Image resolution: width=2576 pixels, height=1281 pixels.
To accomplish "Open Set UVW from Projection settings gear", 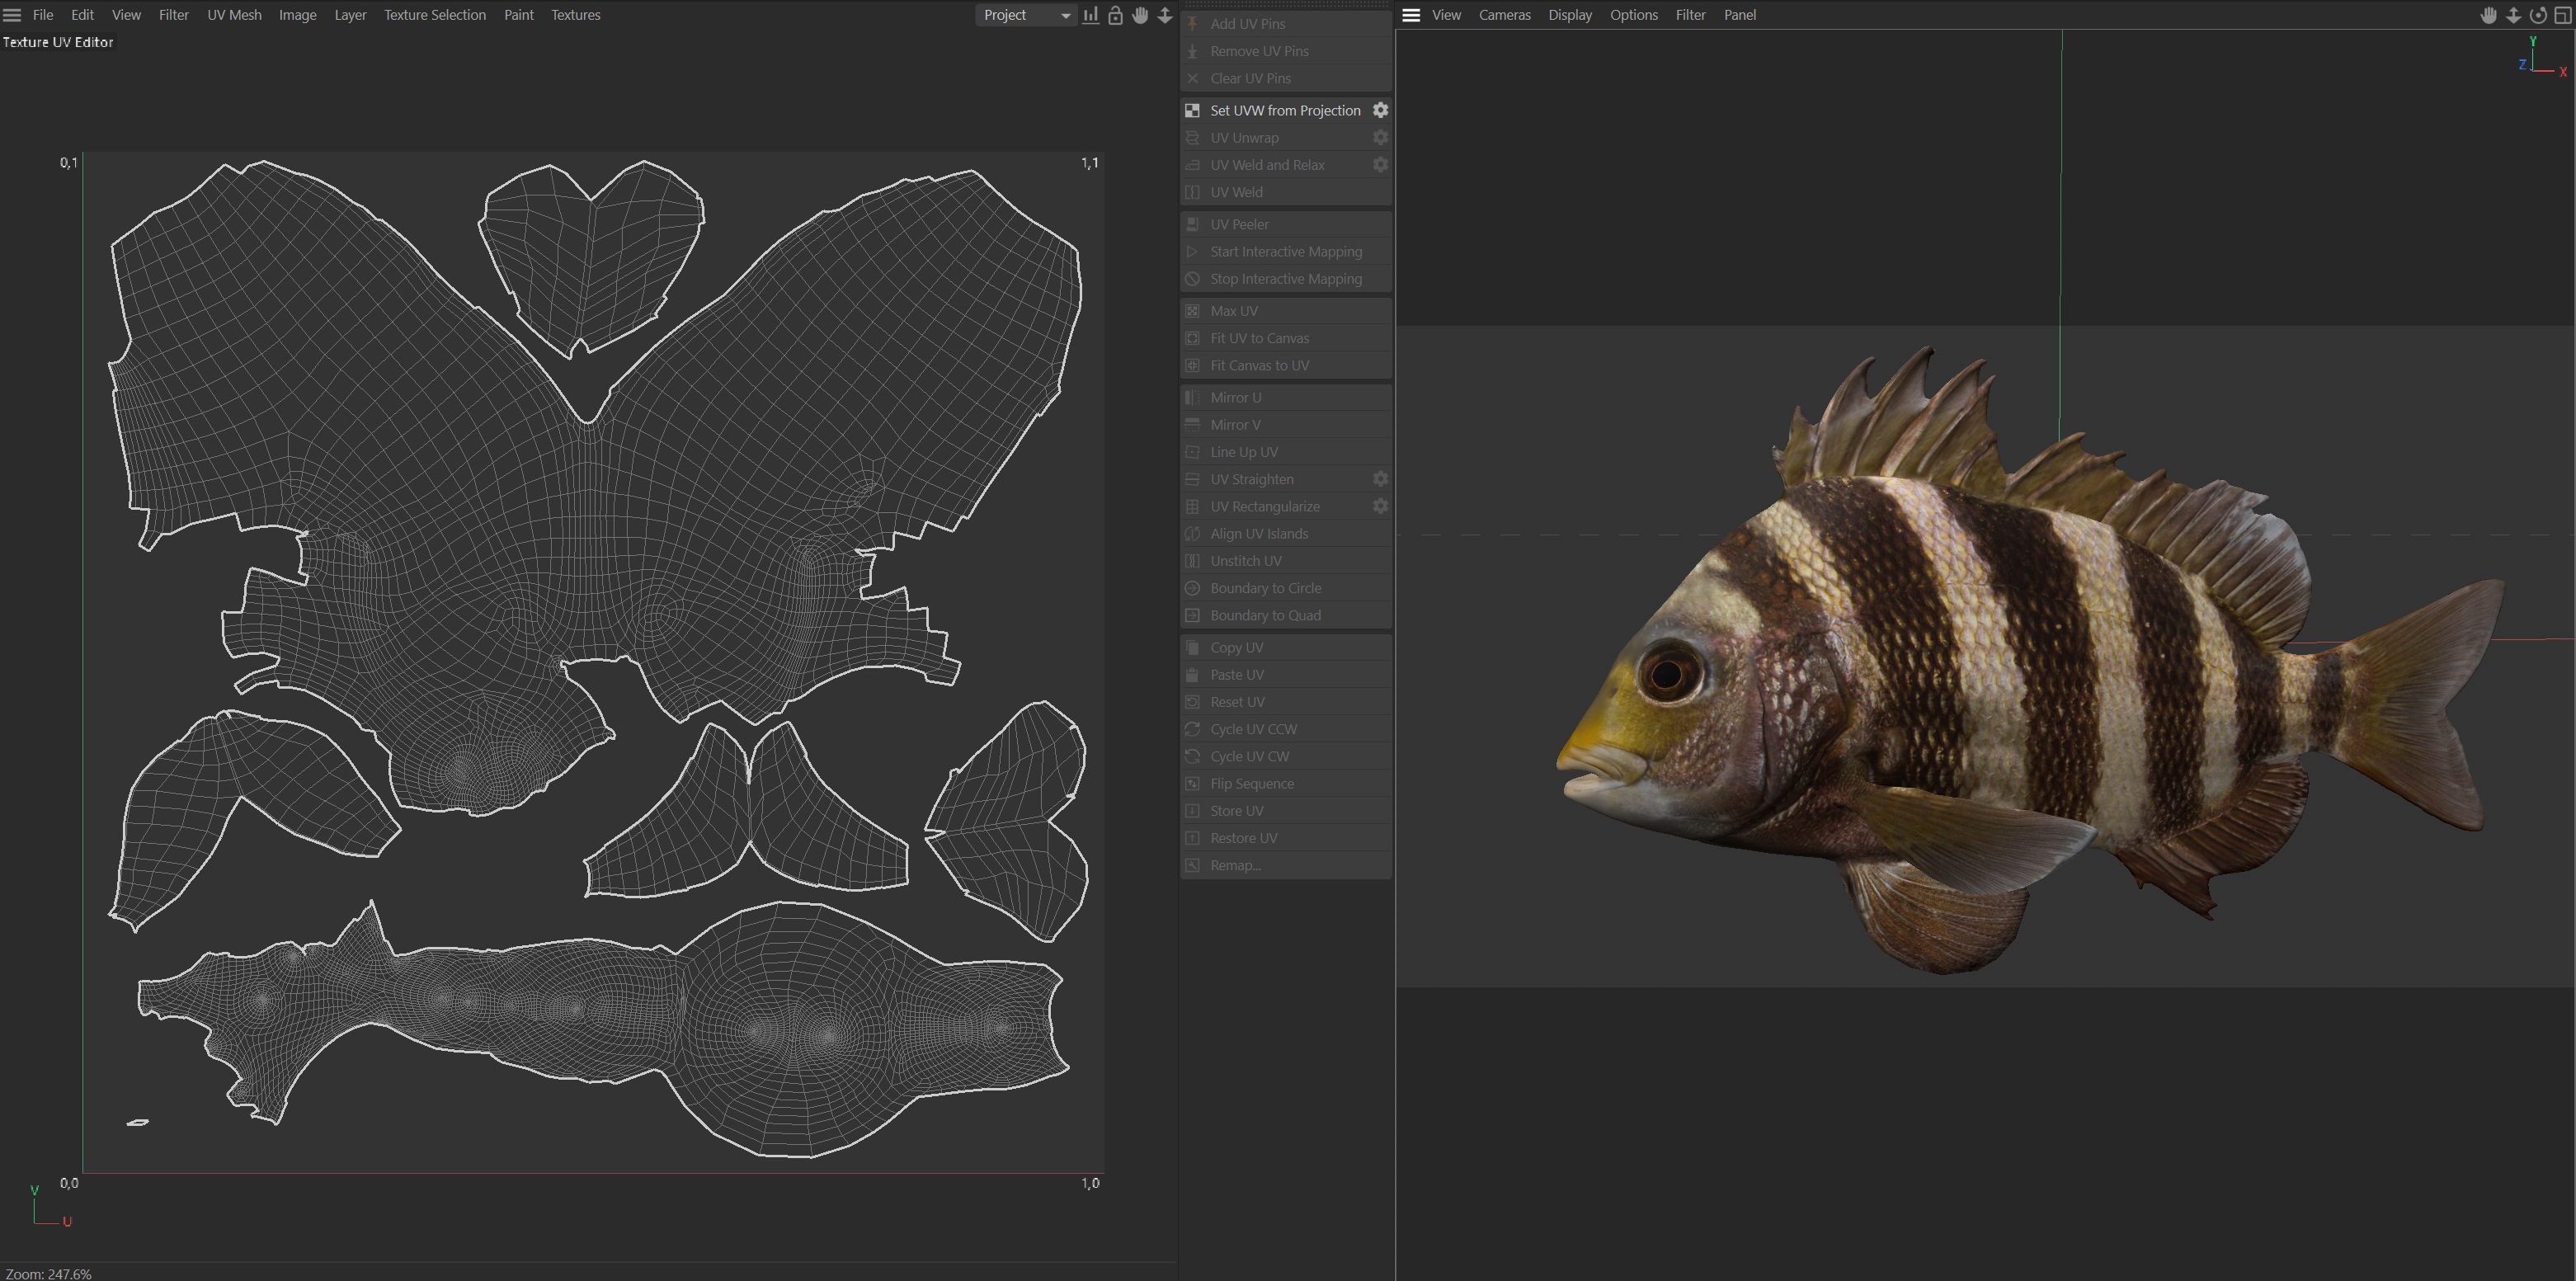I will pyautogui.click(x=1380, y=110).
